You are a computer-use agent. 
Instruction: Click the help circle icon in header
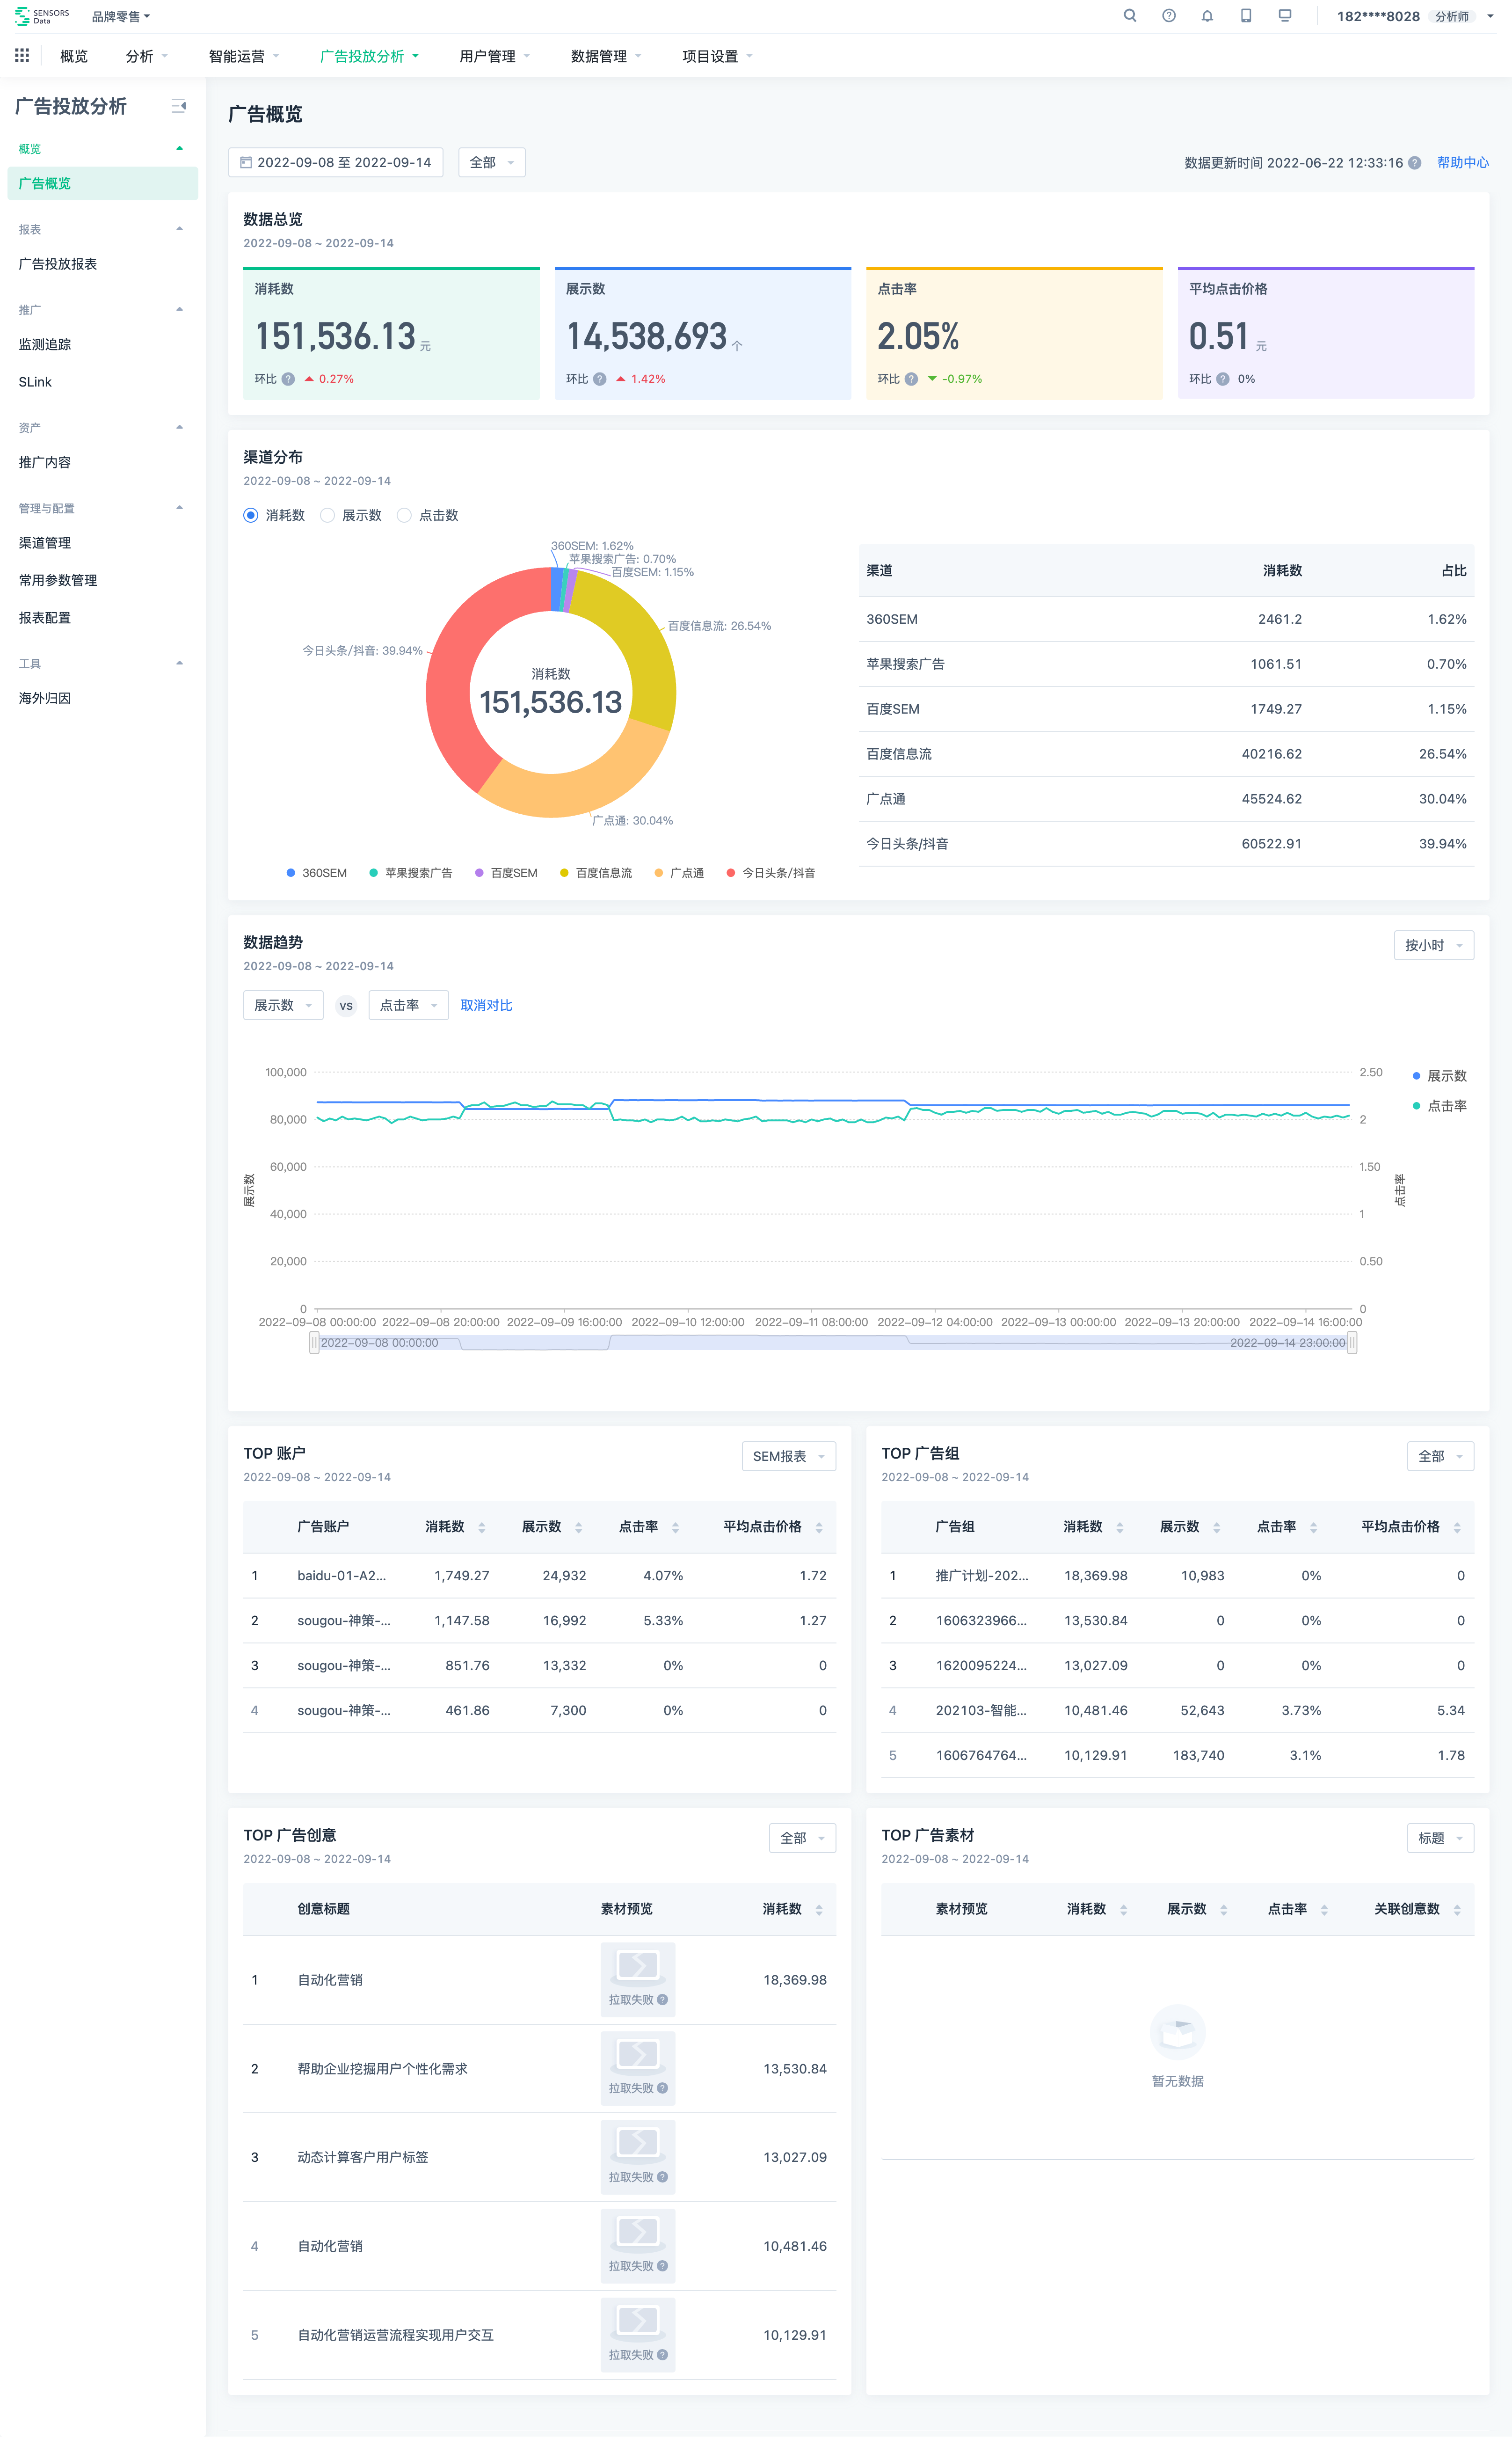point(1168,16)
